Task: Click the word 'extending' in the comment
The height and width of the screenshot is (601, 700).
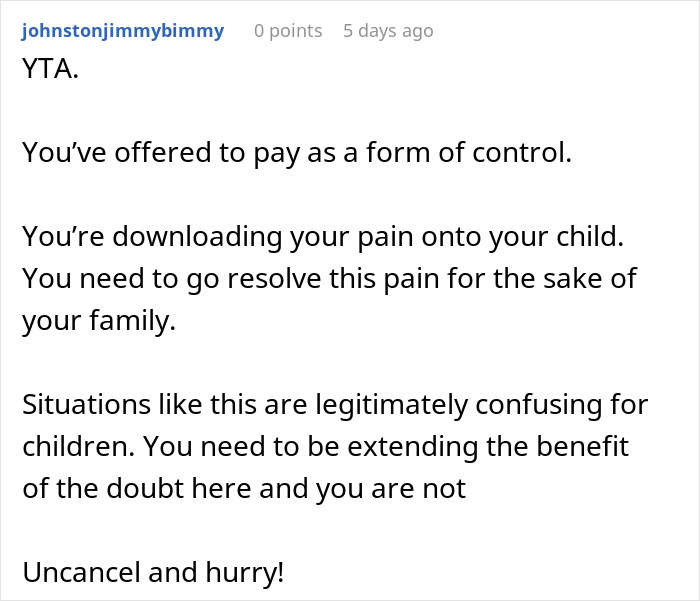Action: tap(373, 449)
